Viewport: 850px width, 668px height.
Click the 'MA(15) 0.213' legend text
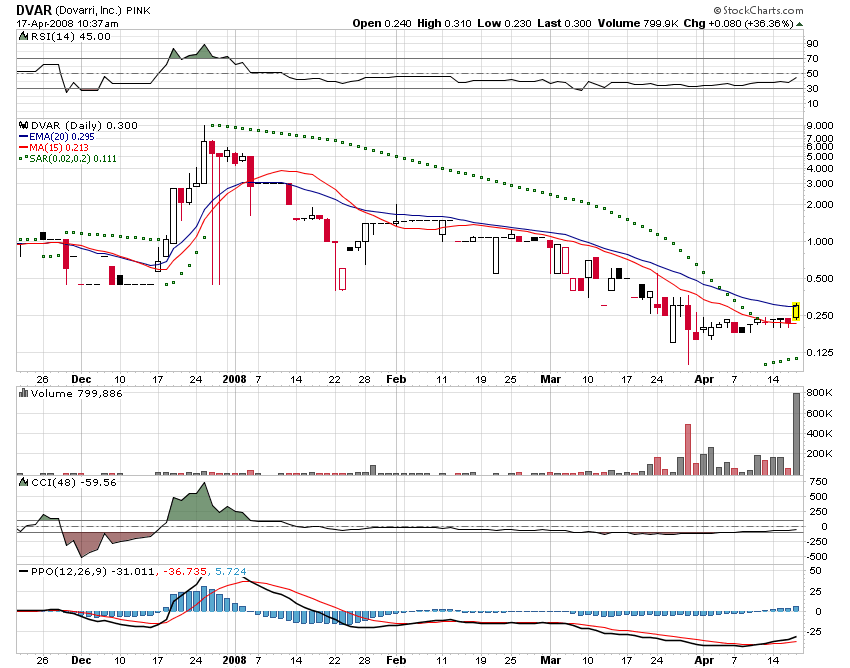tap(59, 147)
